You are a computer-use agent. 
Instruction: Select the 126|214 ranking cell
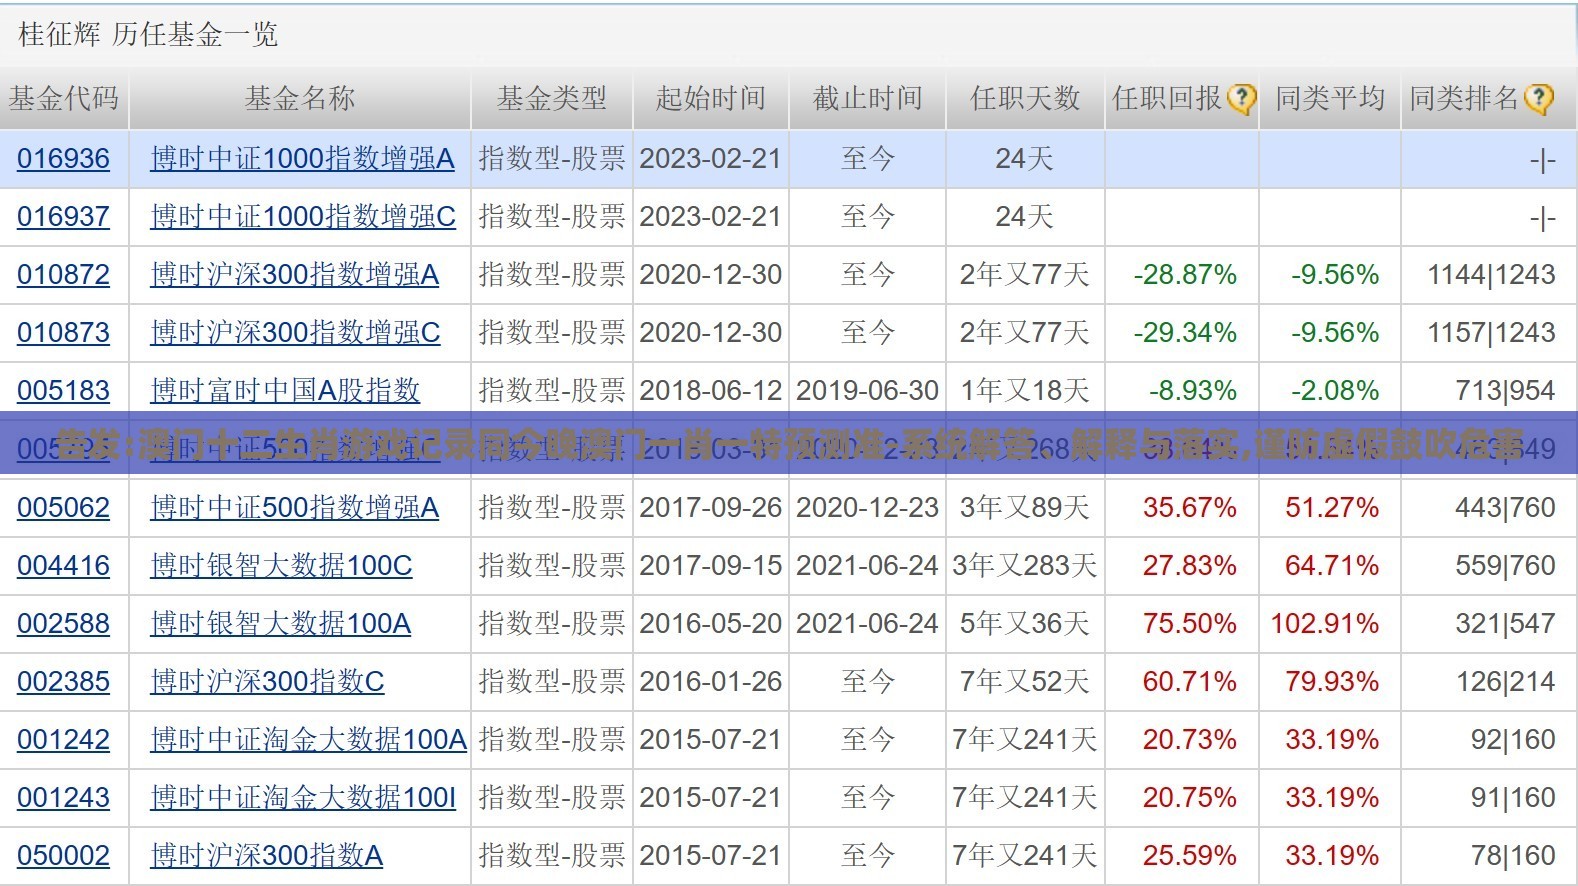click(1505, 682)
